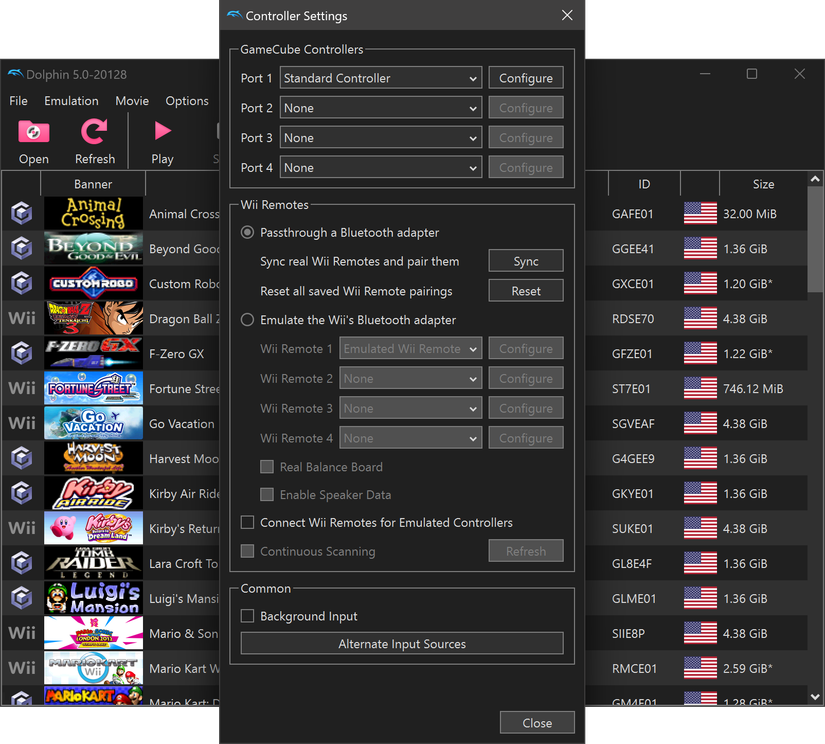Viewport: 825px width, 744px height.
Task: Click Close button at dialog bottom
Action: tap(537, 723)
